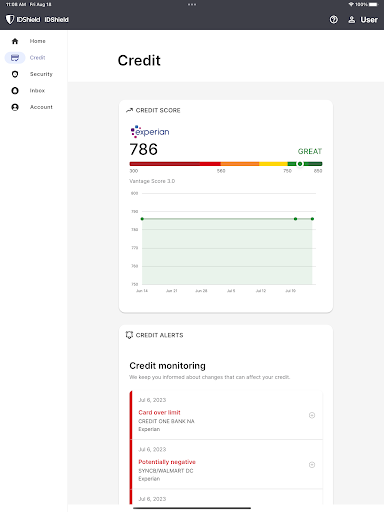This screenshot has height=512, width=384.
Task: Open the Home sidebar icon
Action: click(15, 41)
